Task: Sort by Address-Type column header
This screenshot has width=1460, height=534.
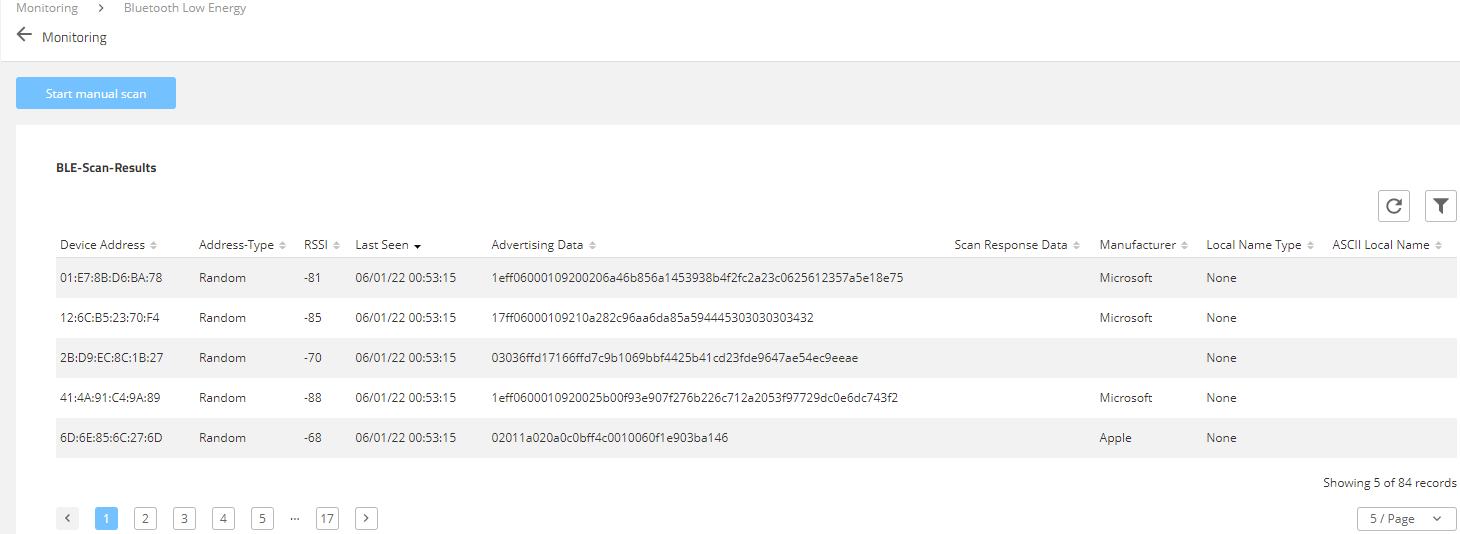Action: [236, 245]
